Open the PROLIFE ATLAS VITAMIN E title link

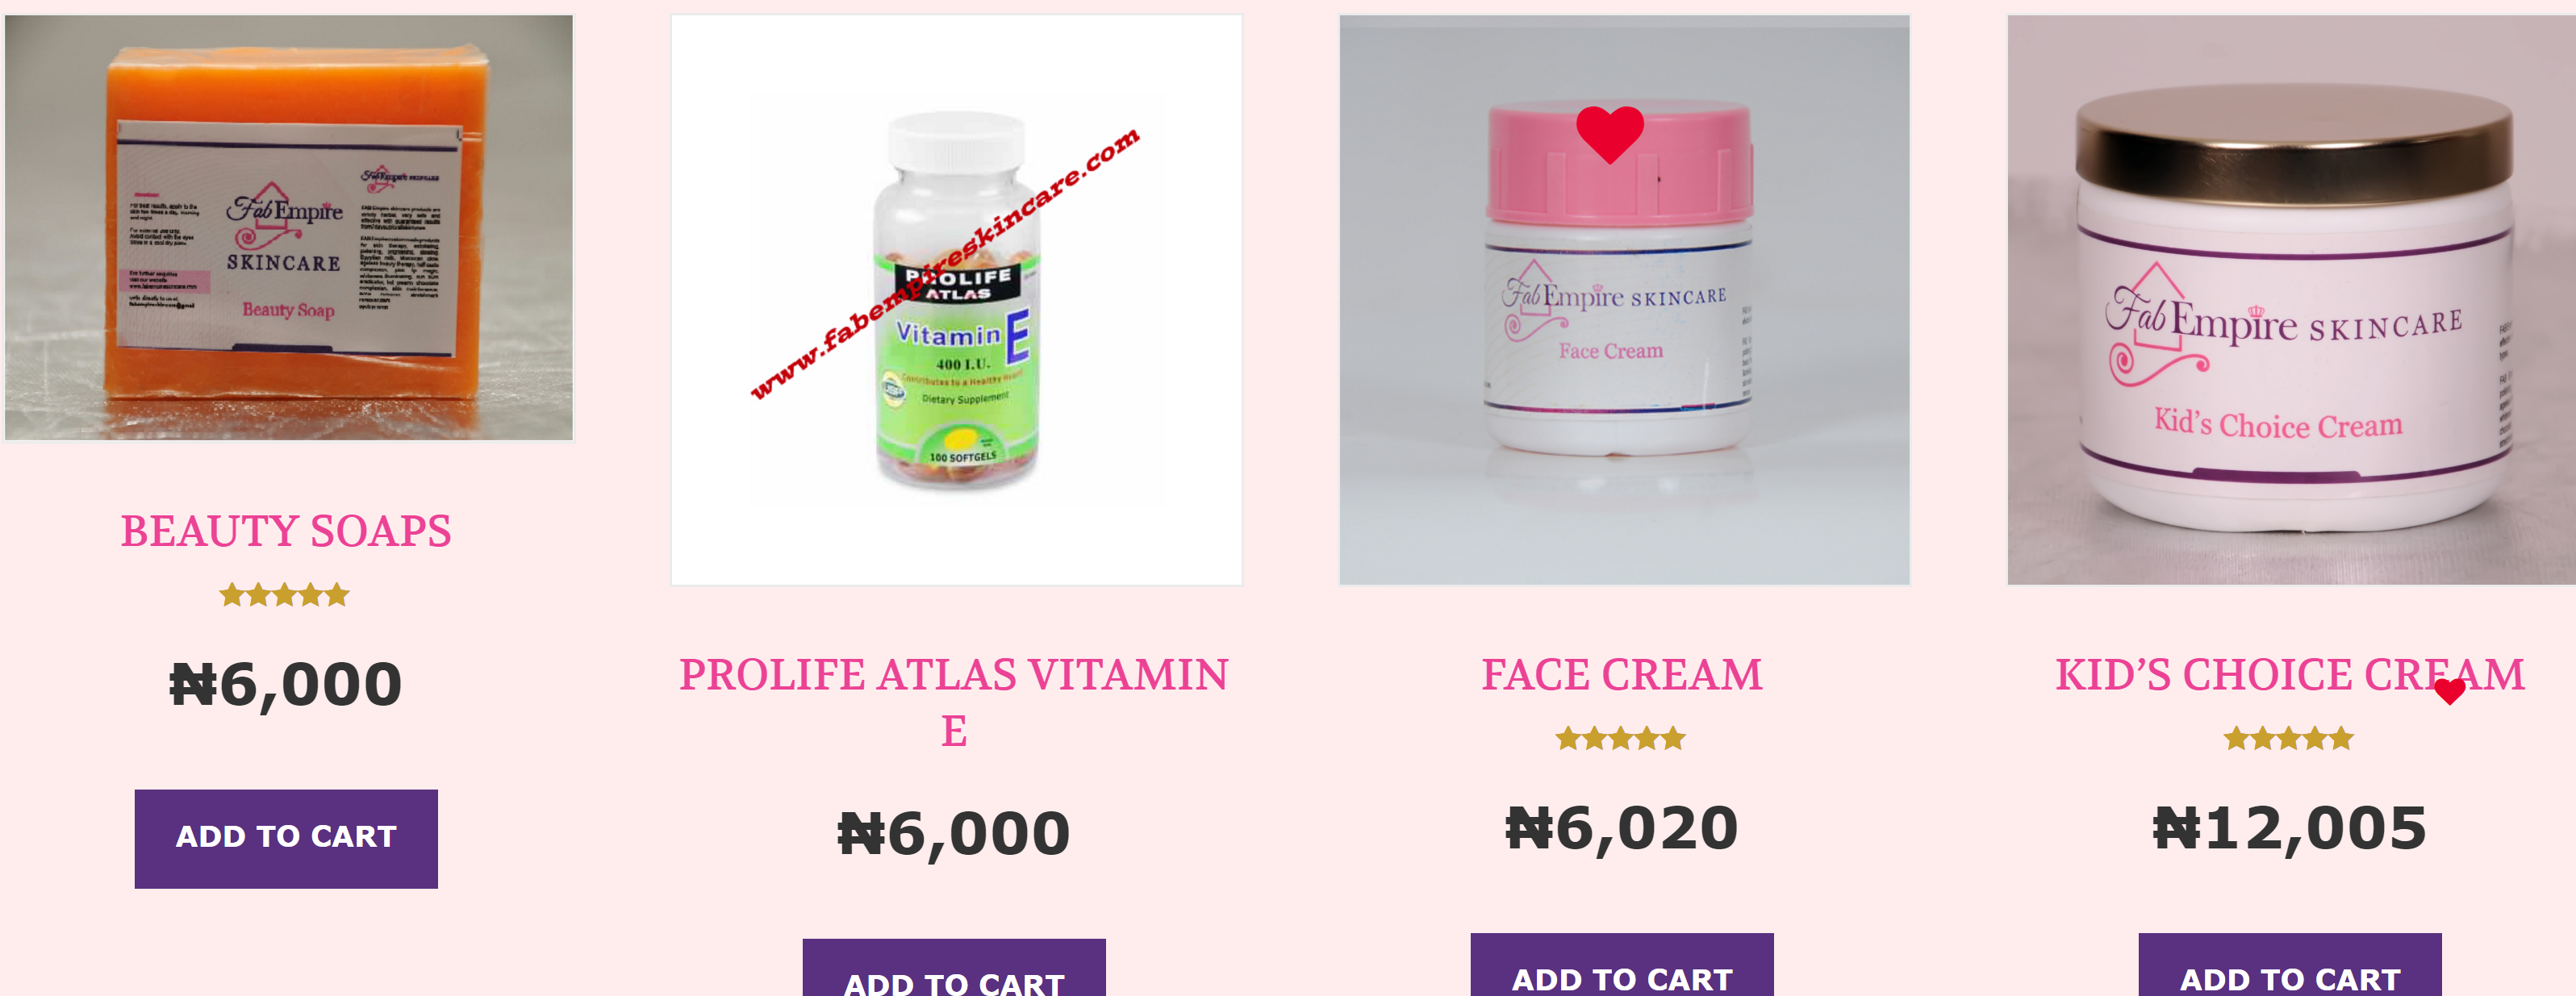[x=954, y=702]
